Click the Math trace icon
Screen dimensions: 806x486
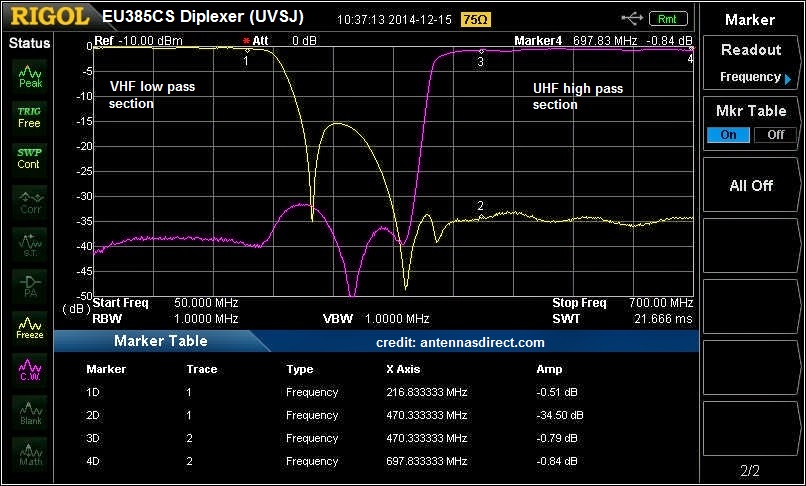tap(30, 454)
